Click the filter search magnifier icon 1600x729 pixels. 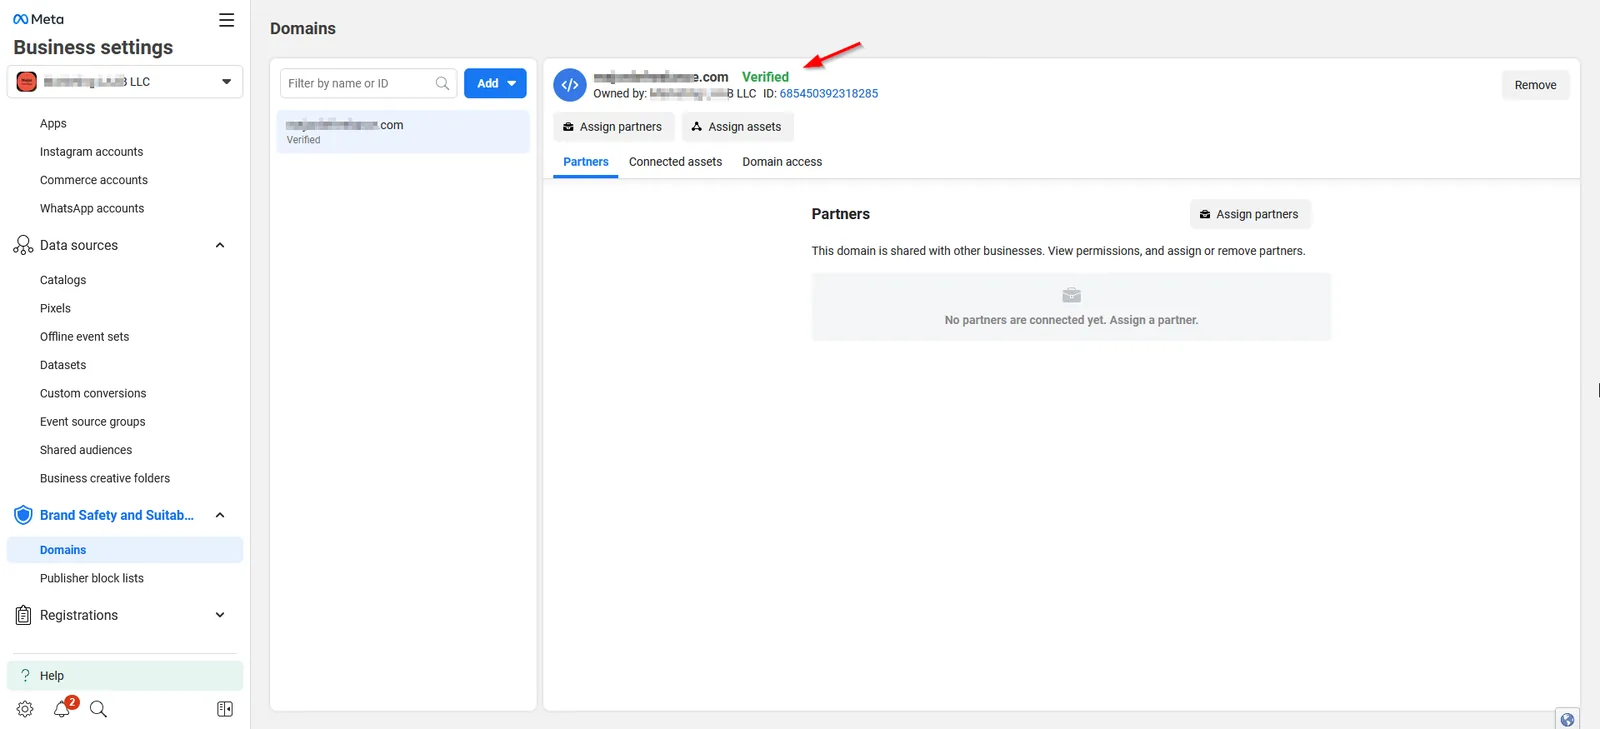pyautogui.click(x=442, y=83)
